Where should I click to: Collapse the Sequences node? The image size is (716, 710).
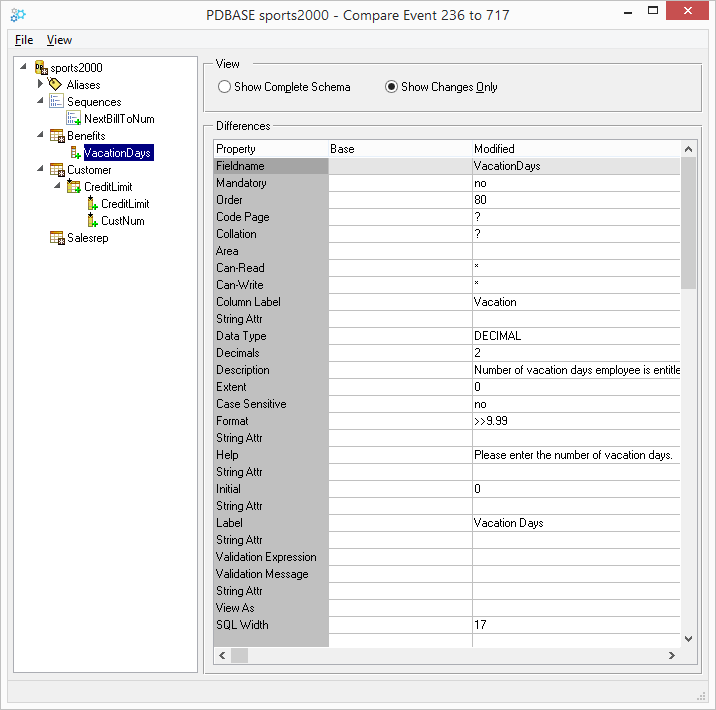40,100
